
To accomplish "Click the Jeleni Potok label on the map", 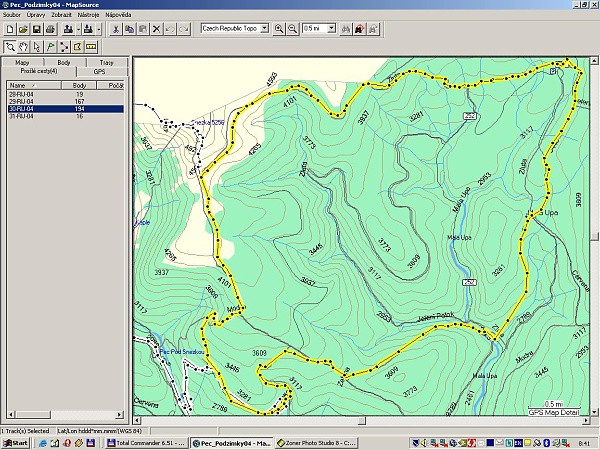I will coord(436,316).
